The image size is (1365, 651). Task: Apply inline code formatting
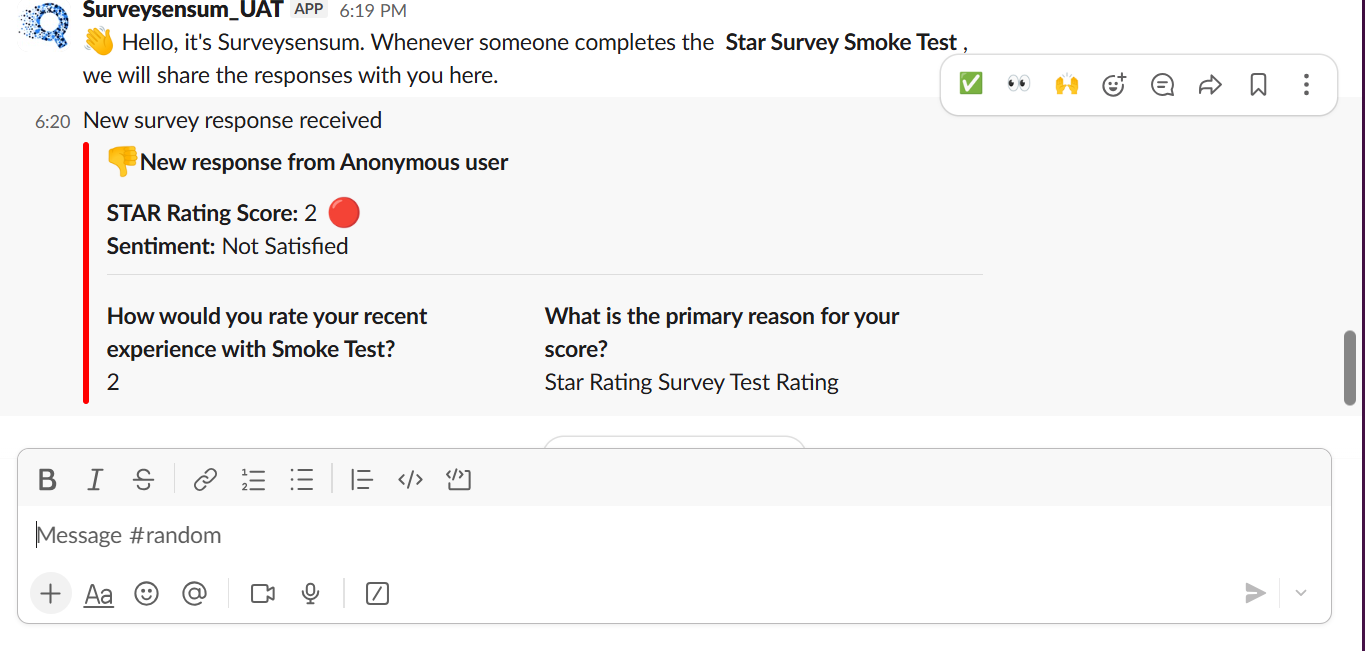pyautogui.click(x=410, y=480)
